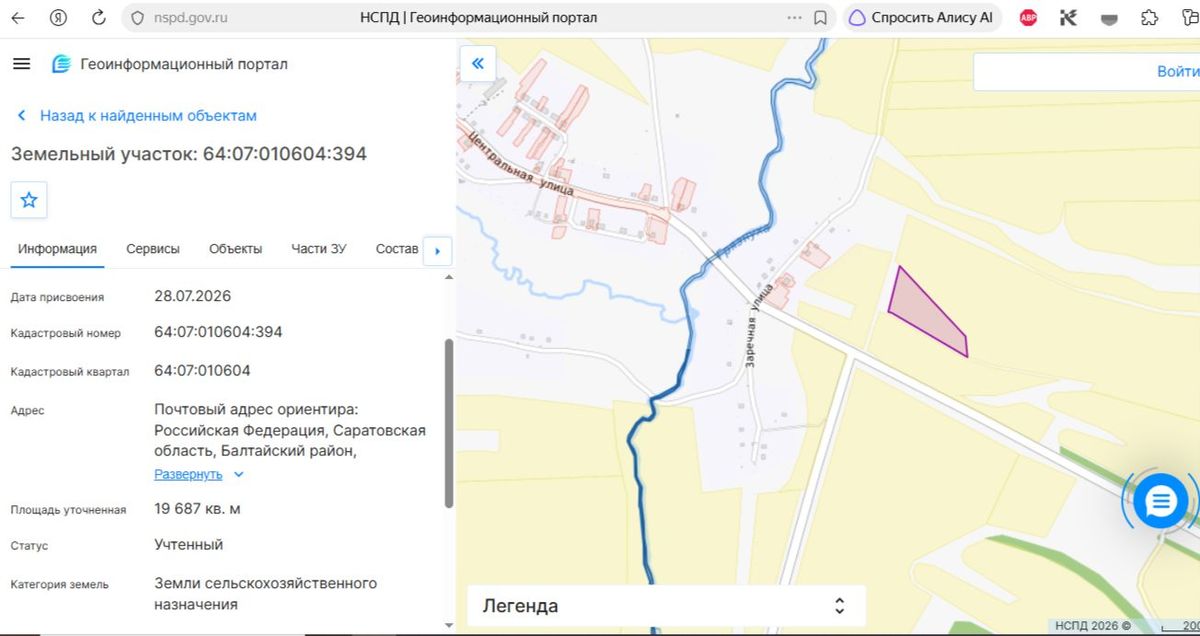Open the ABP ad blocker extension
Screen dimensions: 1200x636
pos(1028,17)
